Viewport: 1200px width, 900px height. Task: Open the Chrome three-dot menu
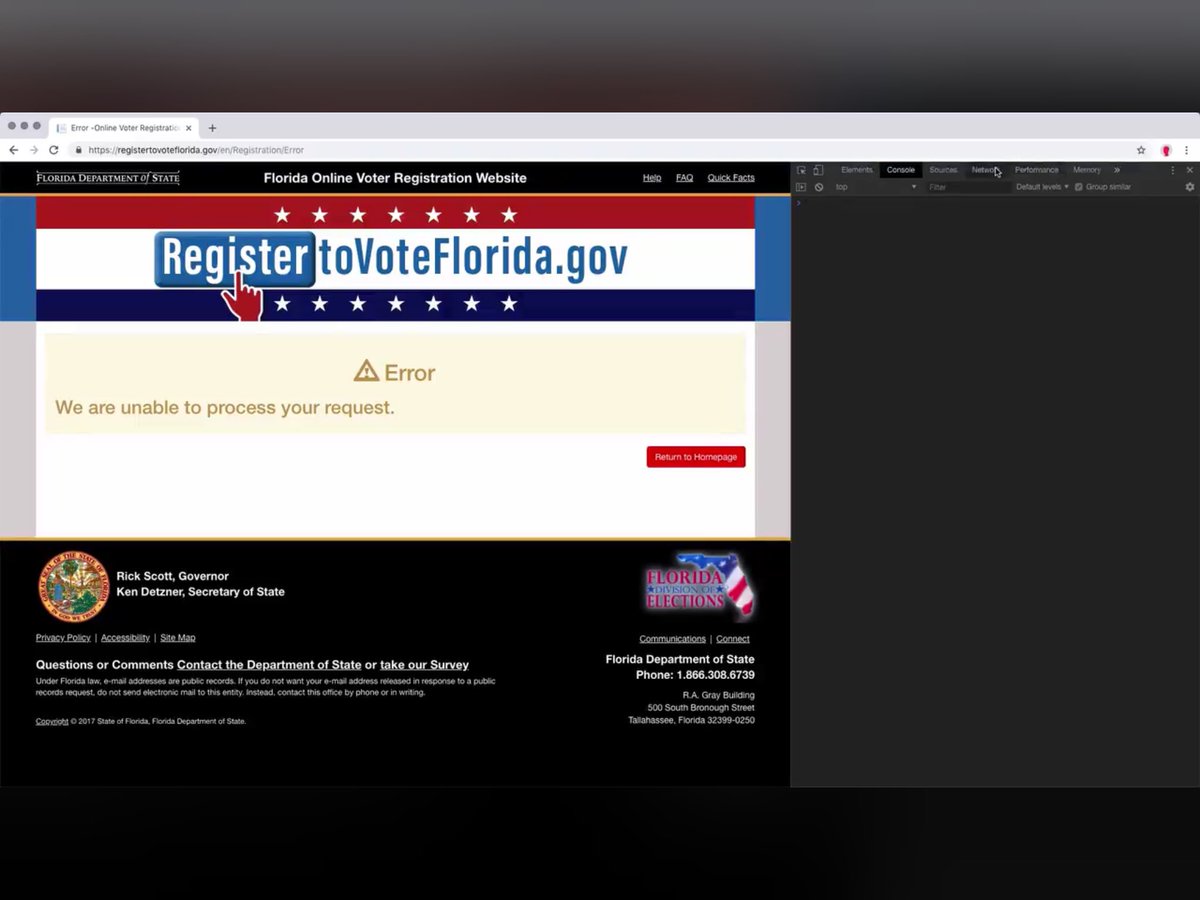(x=1187, y=150)
